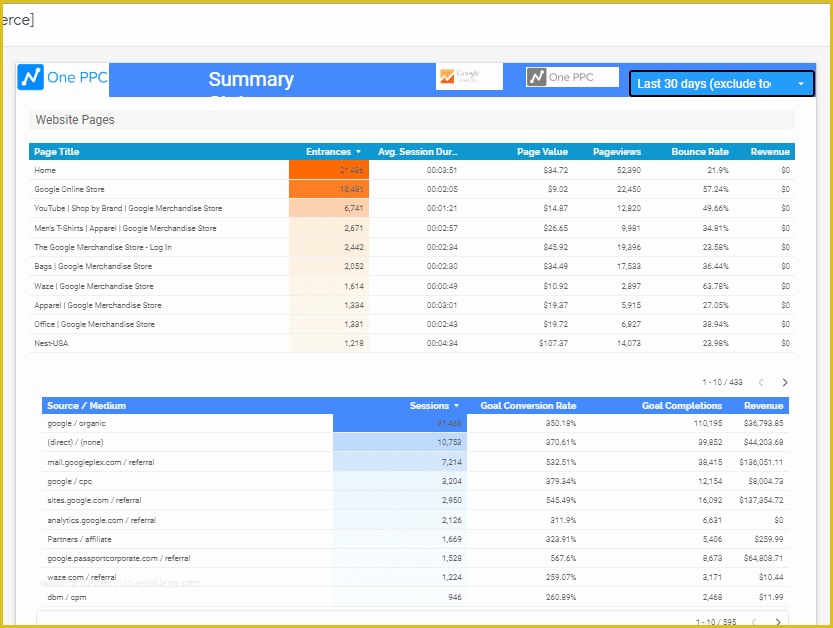Click the Website Pages section heading
The width and height of the screenshot is (833, 628).
point(75,120)
